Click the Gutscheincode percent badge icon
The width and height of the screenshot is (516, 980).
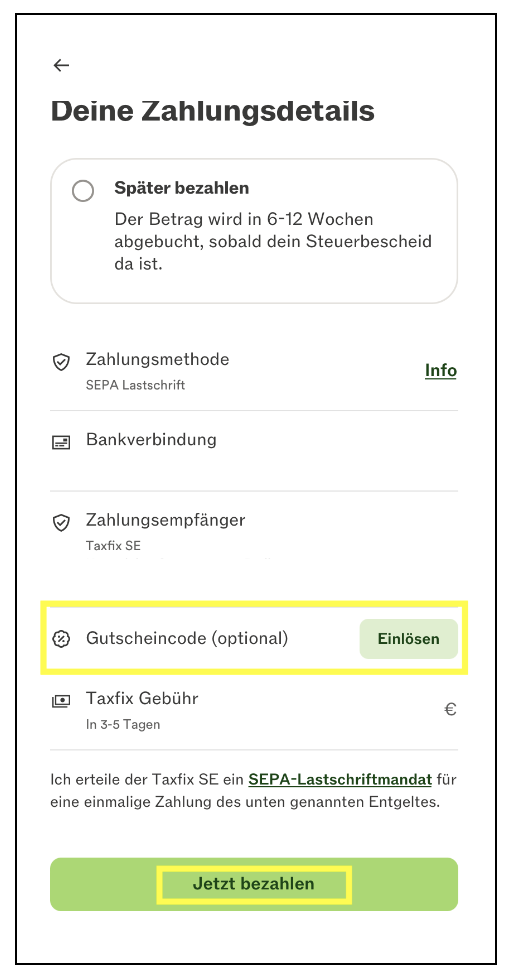point(61,639)
